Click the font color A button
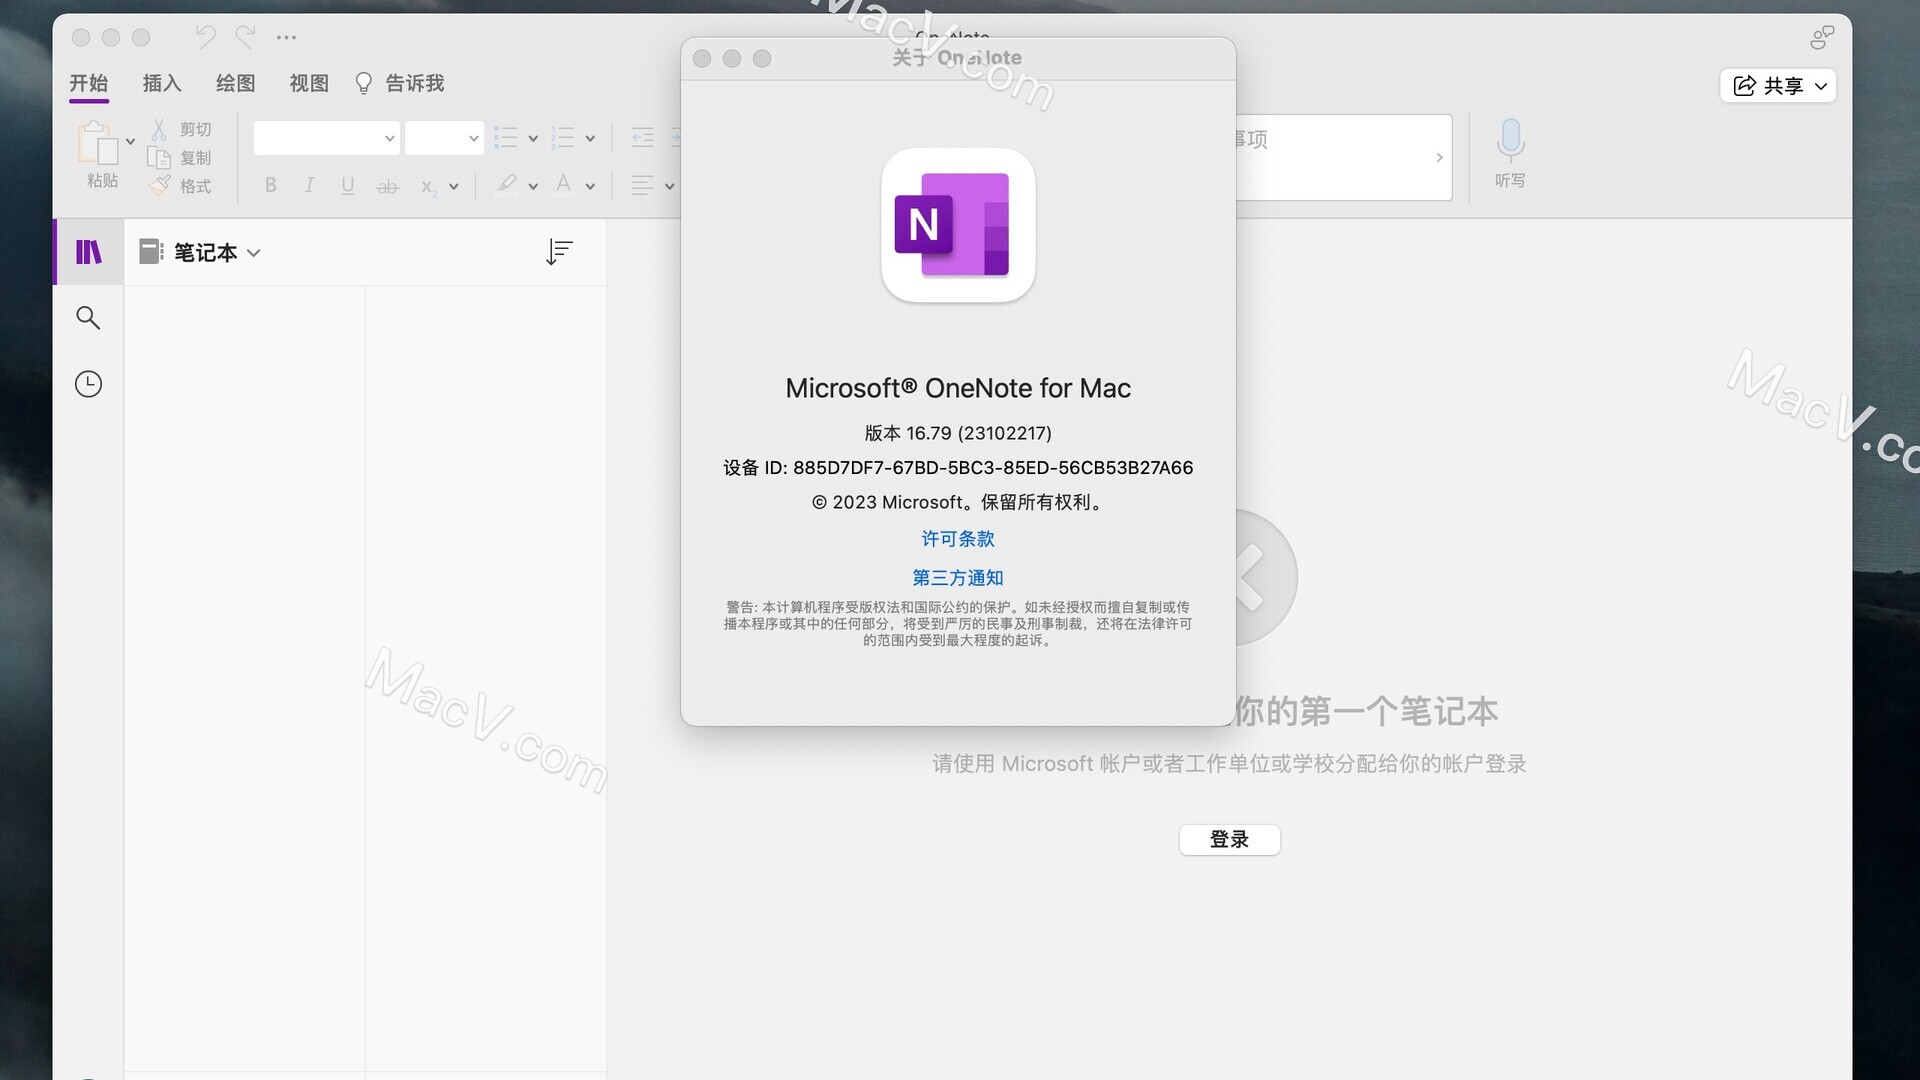Screen dimensions: 1920x1080 [563, 184]
